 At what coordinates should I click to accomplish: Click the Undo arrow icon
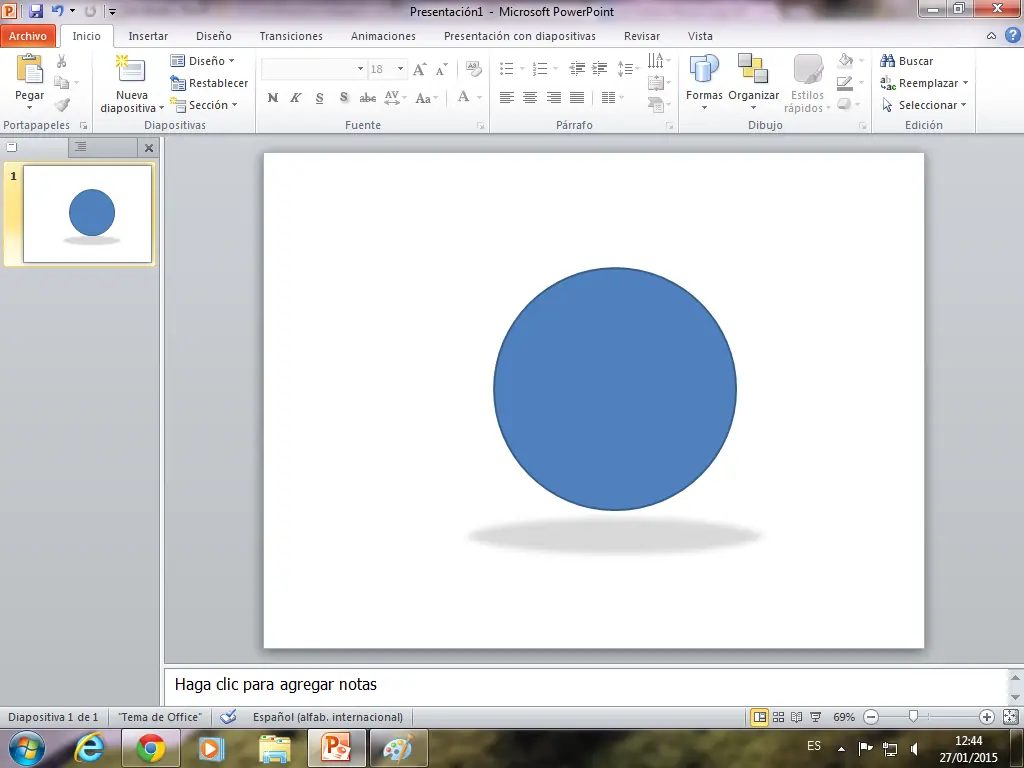click(x=57, y=11)
